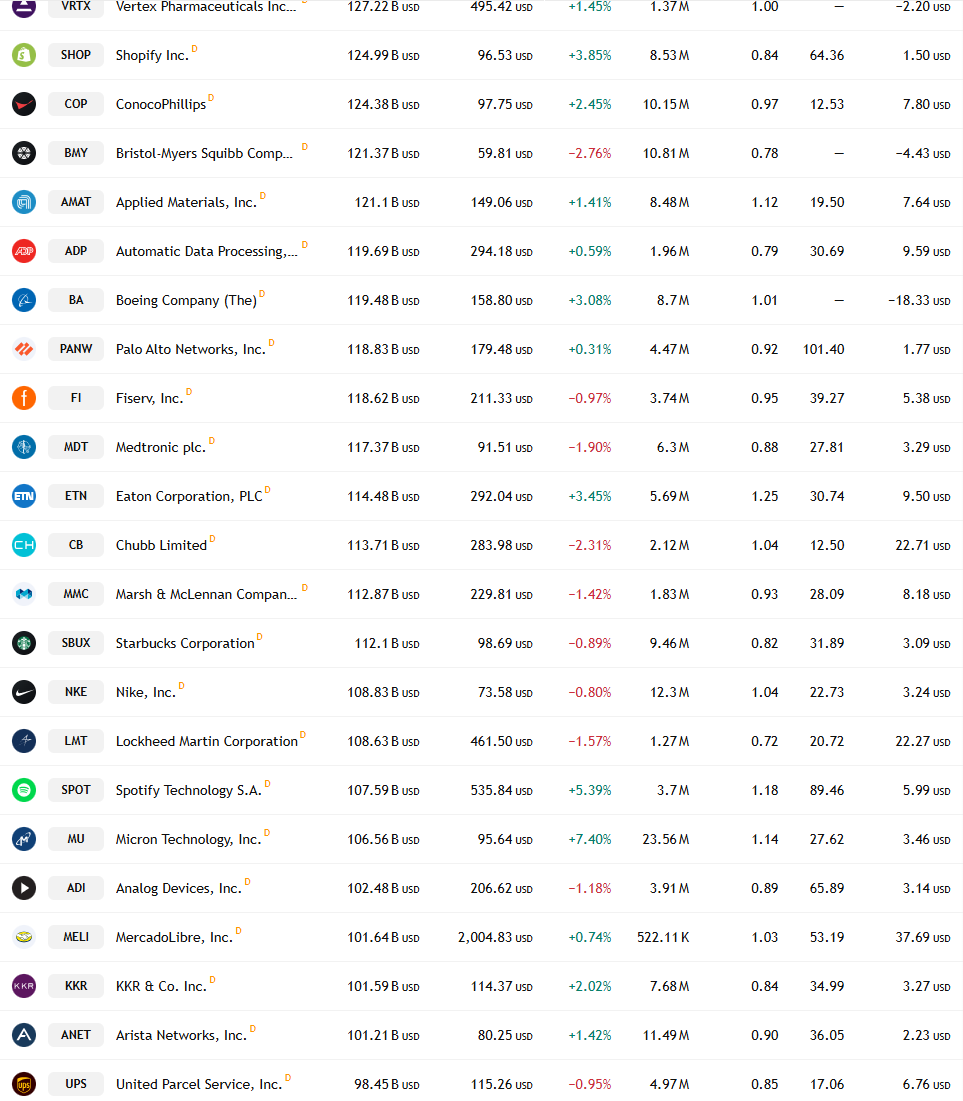The width and height of the screenshot is (963, 1101).
Task: Open the Starbucks Corporation link
Action: coord(185,643)
